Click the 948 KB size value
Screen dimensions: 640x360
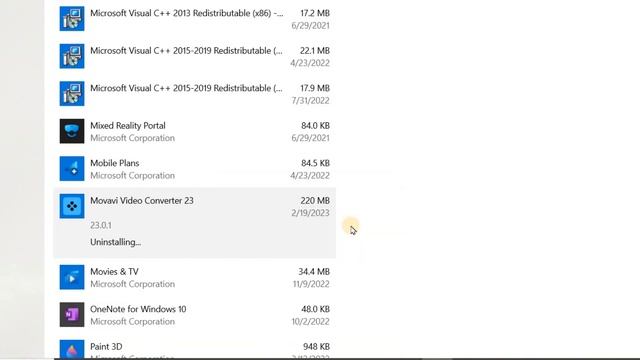click(x=316, y=347)
